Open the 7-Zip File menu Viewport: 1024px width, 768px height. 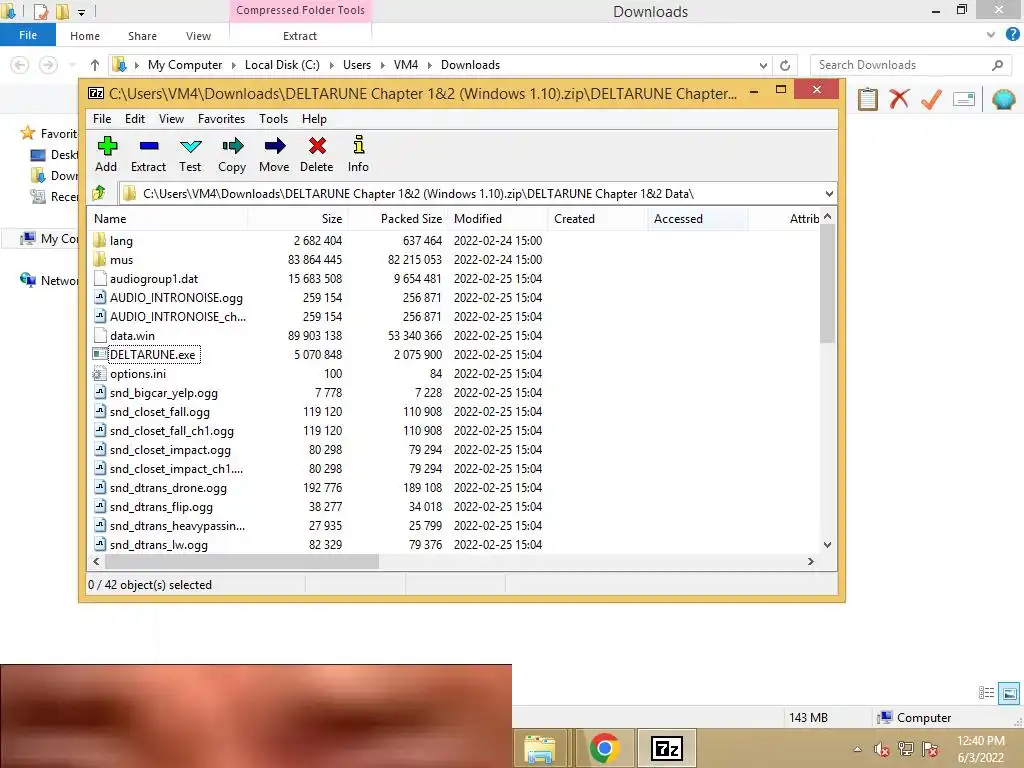[x=102, y=119]
